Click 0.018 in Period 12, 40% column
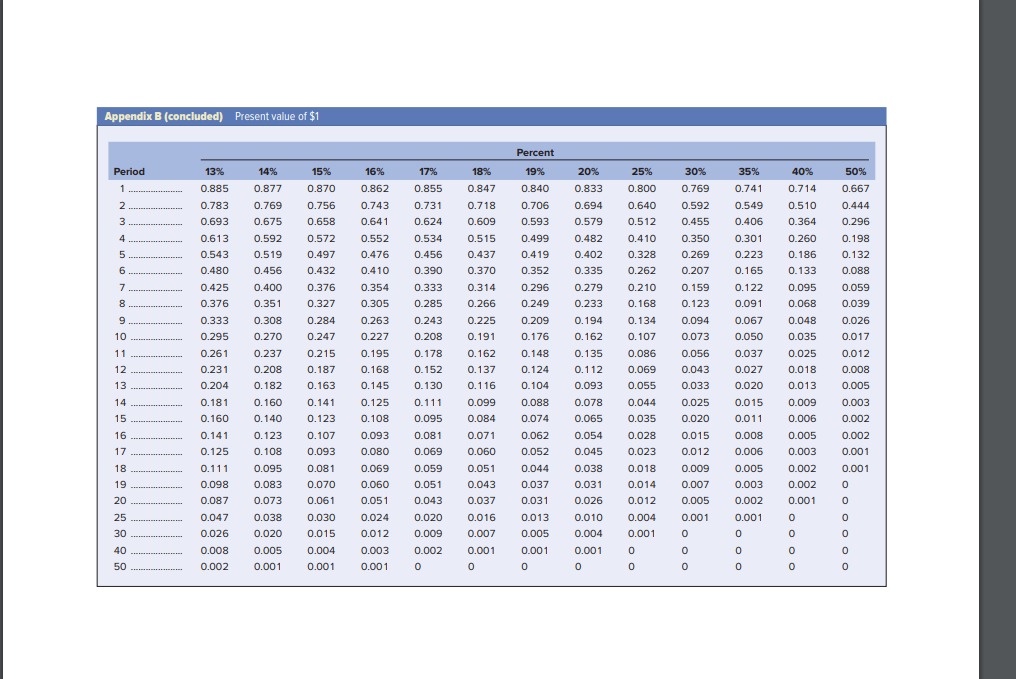The width and height of the screenshot is (1016, 679). click(x=802, y=370)
